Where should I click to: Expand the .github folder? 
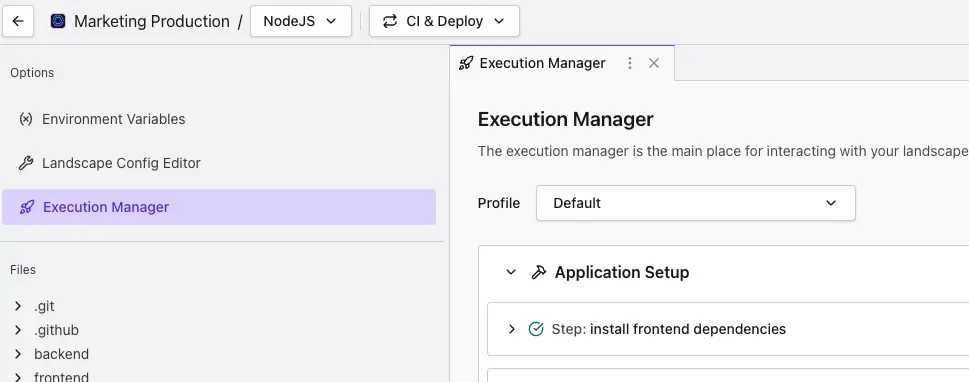click(x=18, y=330)
